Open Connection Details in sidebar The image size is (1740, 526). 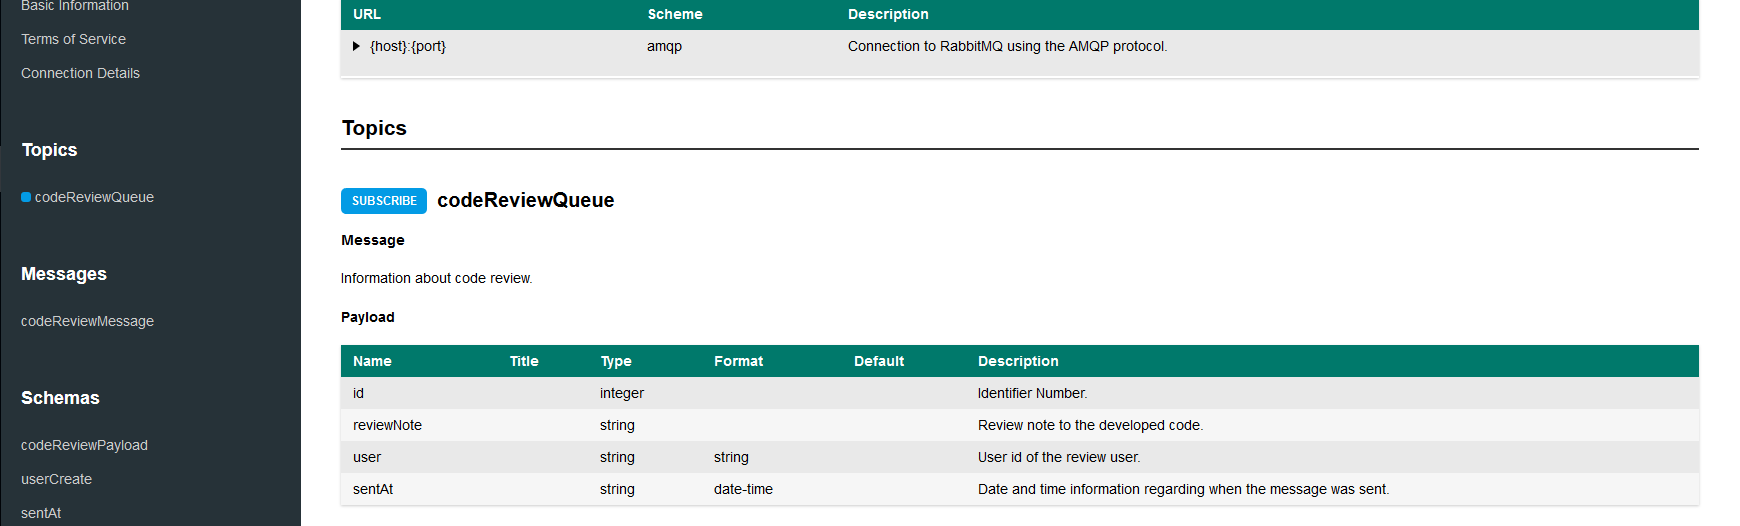point(80,73)
